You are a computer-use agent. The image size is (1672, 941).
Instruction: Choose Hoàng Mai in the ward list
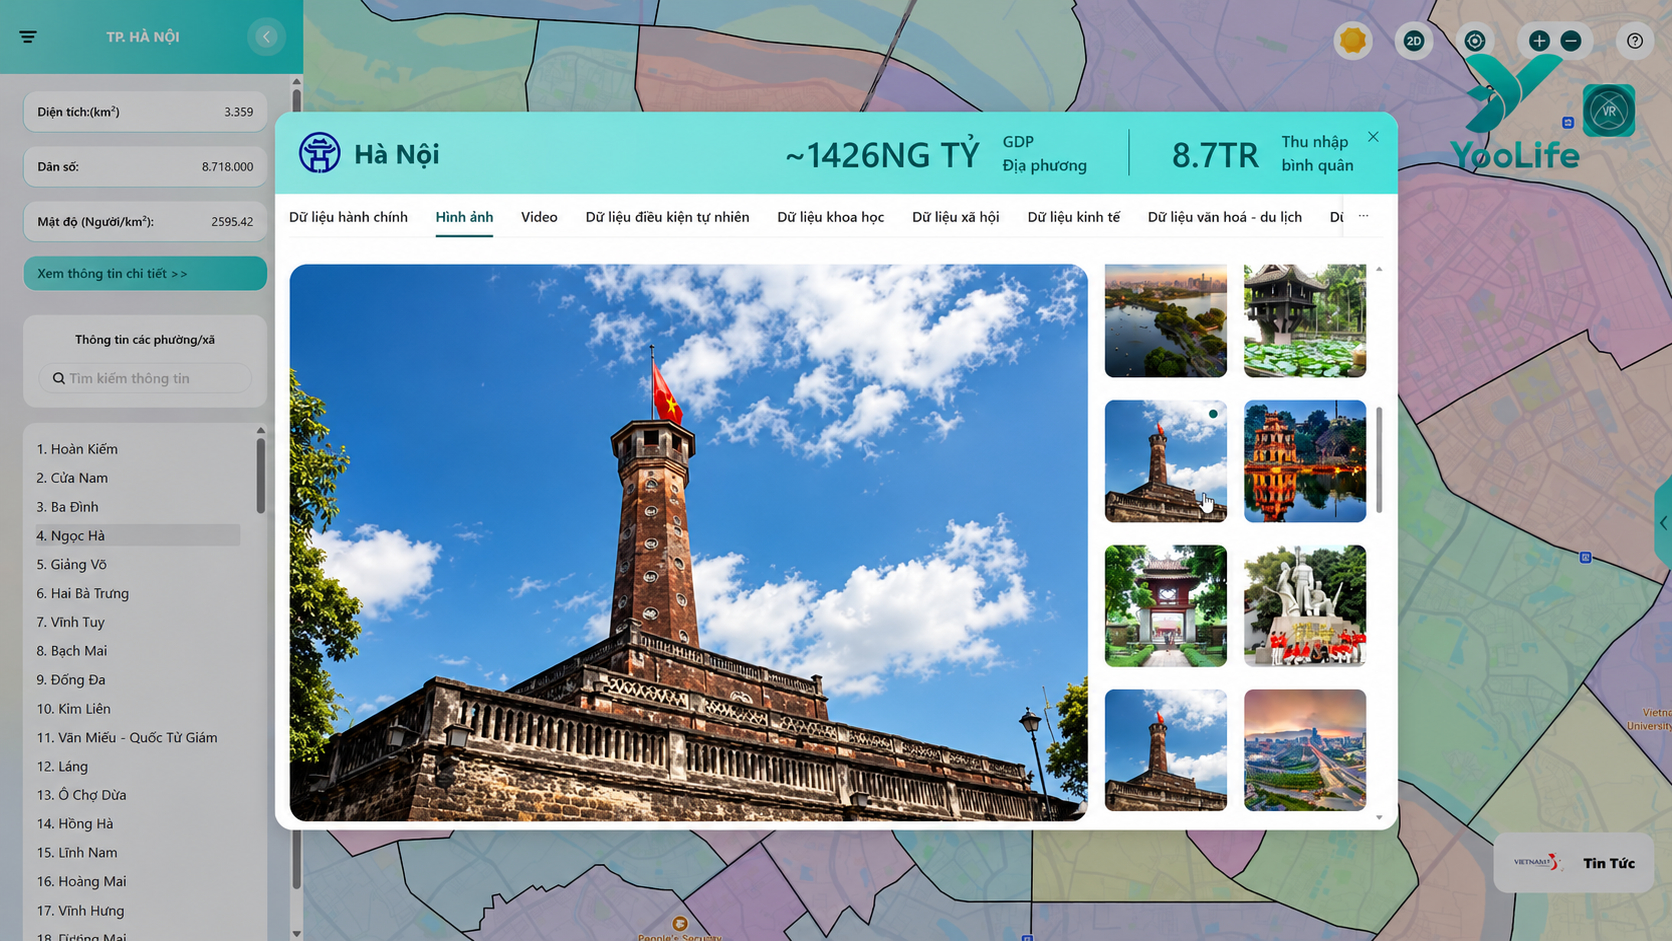tap(81, 882)
